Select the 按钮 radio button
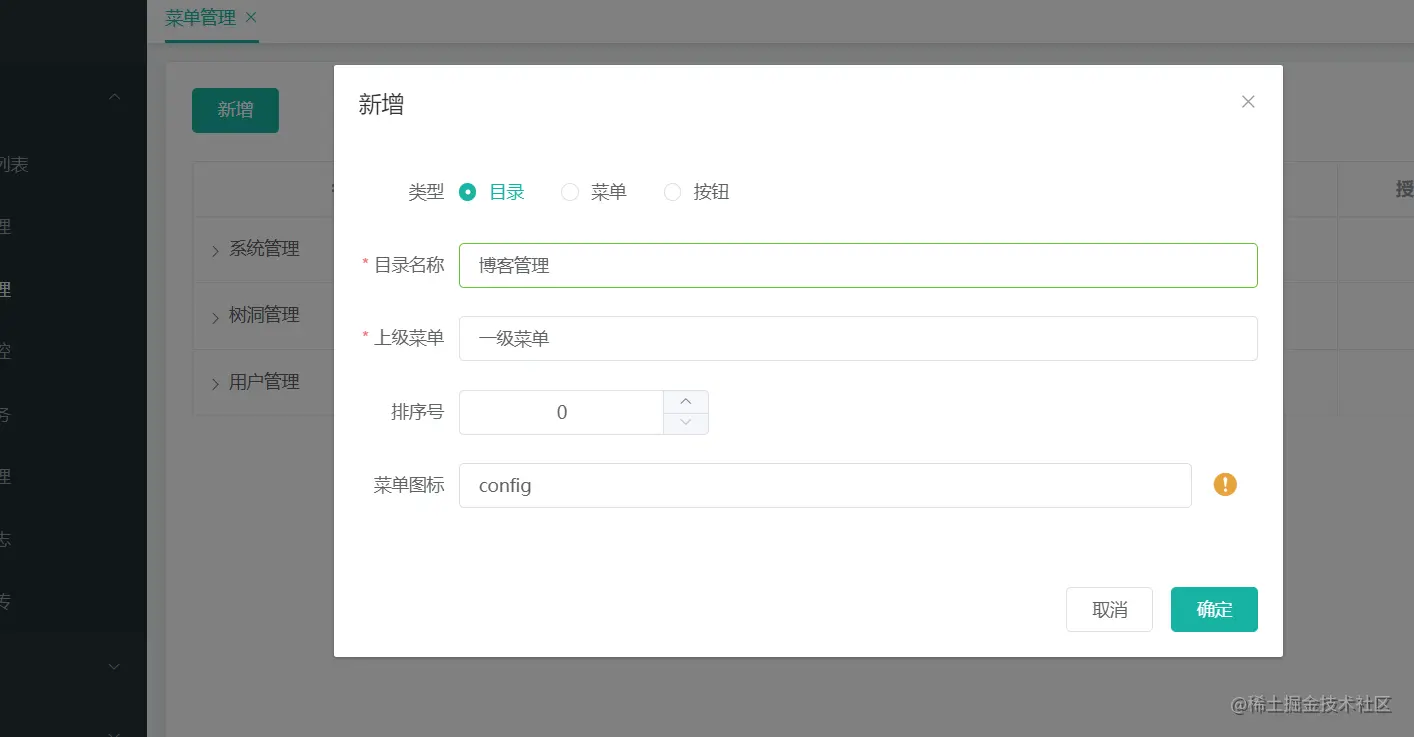Image resolution: width=1414 pixels, height=737 pixels. pos(672,192)
